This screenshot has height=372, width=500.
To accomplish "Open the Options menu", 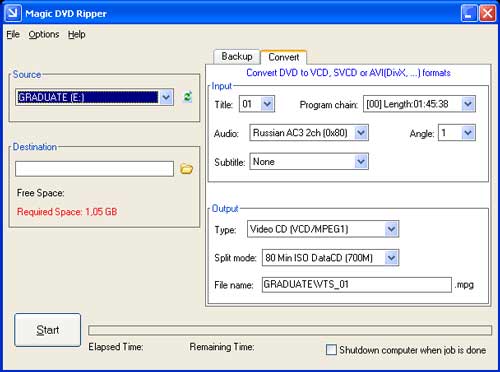I will click(44, 34).
